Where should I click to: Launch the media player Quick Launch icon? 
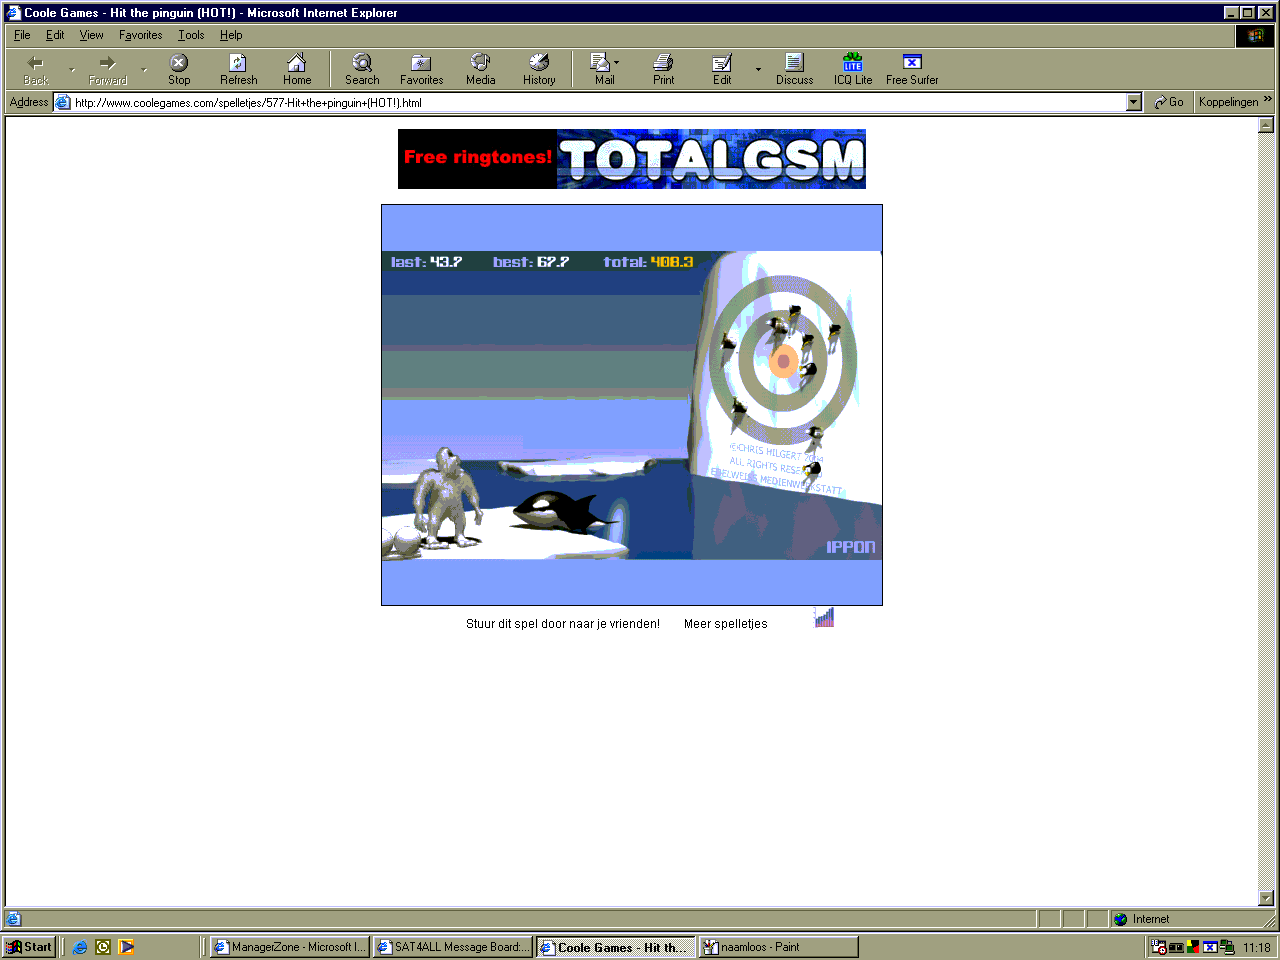(x=126, y=947)
